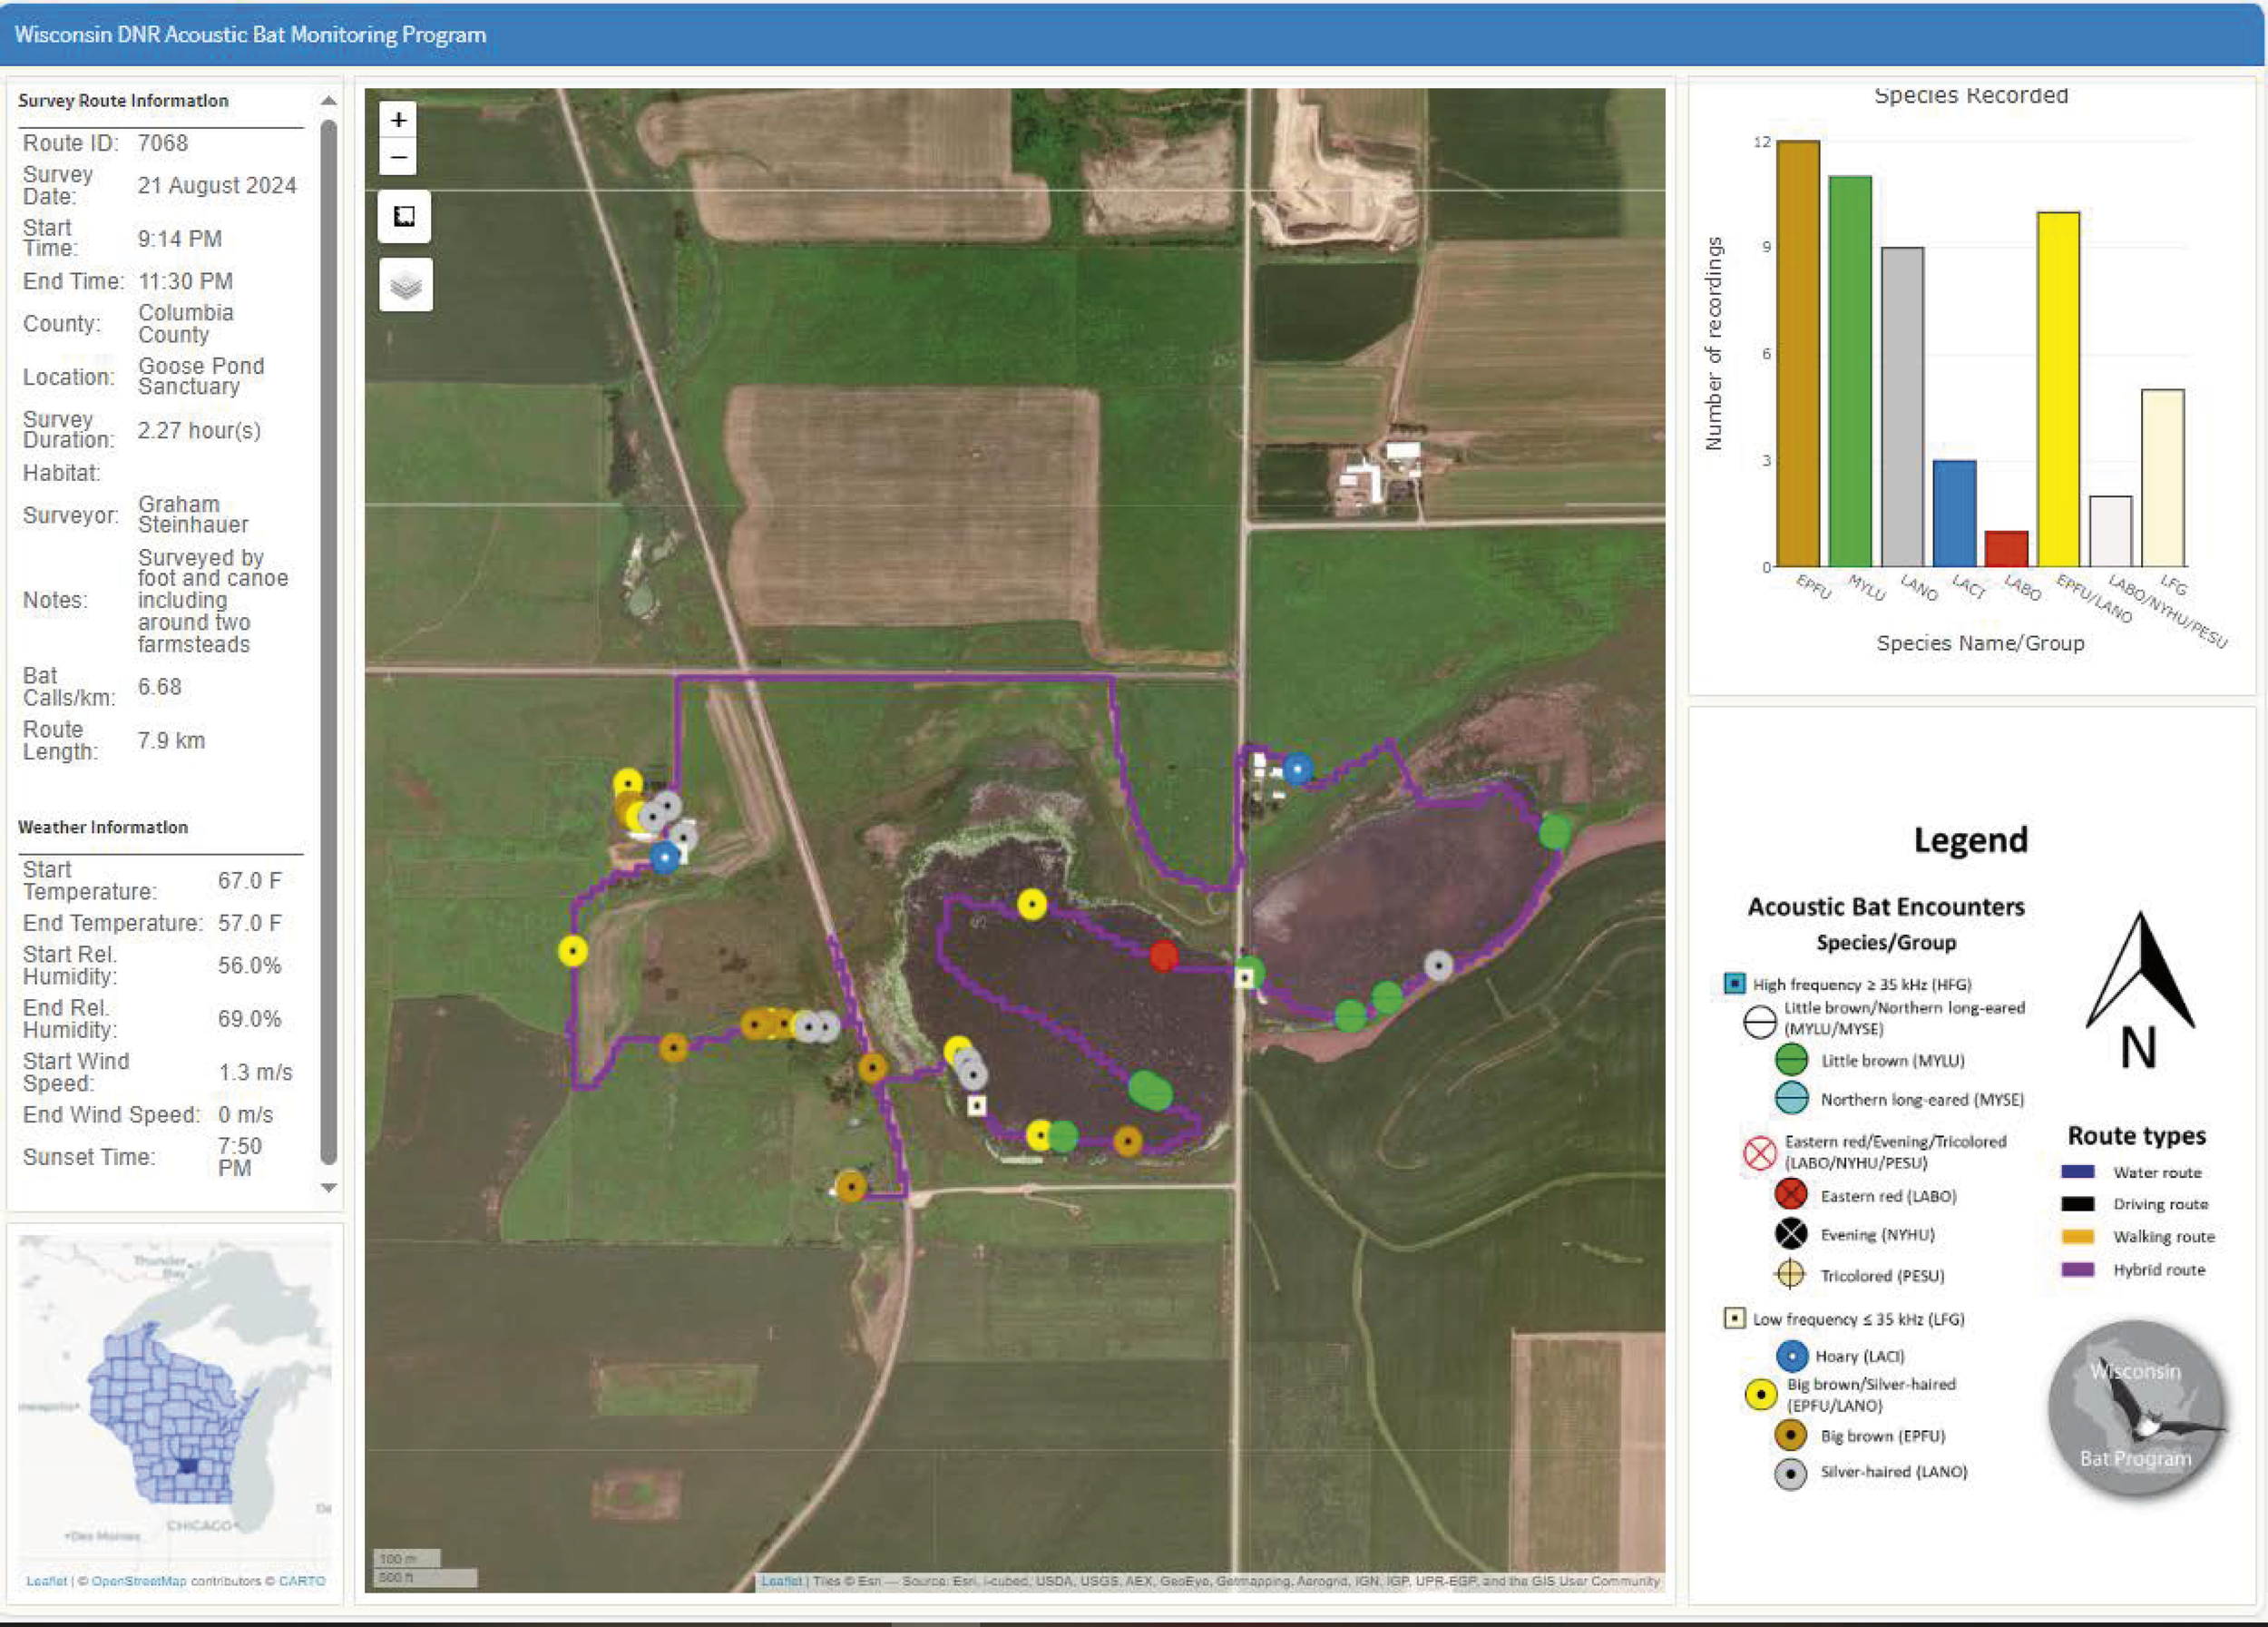The width and height of the screenshot is (2268, 1627).
Task: Click white LFG square marker below grey cluster
Action: [977, 1106]
